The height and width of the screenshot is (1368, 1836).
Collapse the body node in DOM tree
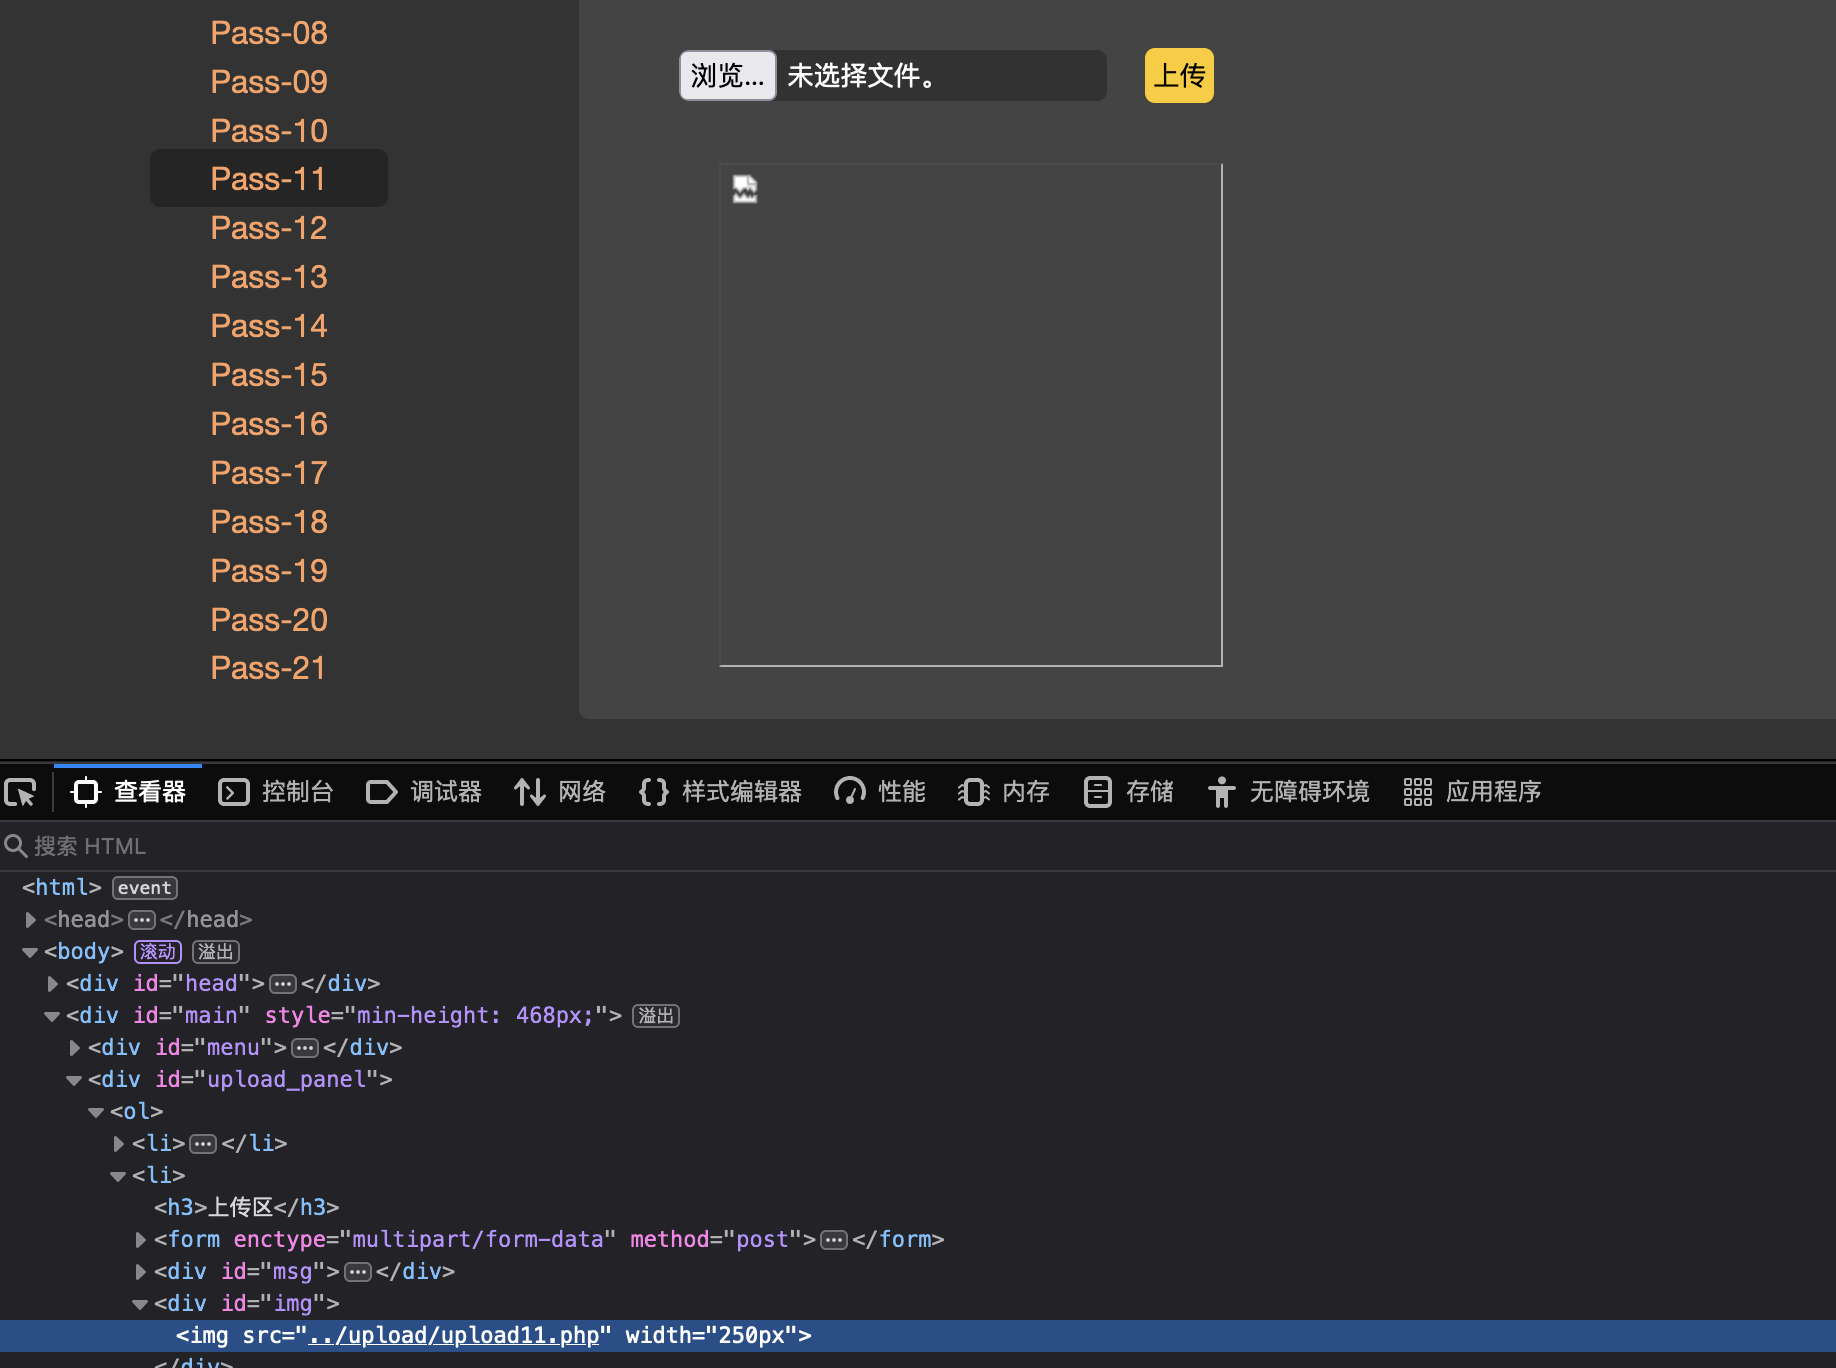[30, 952]
